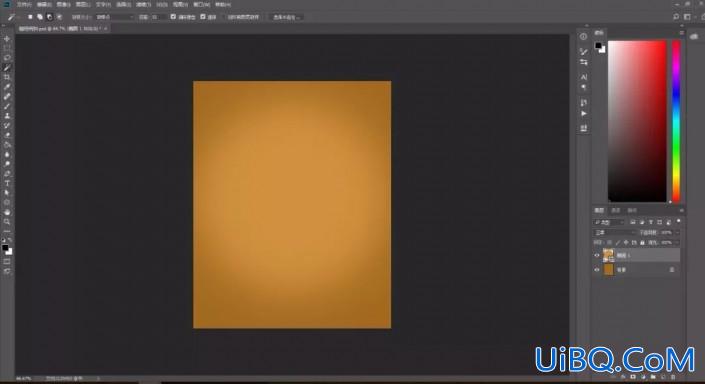This screenshot has height=384, width=705.
Task: Select the Lasso tool
Action: pyautogui.click(x=7, y=58)
